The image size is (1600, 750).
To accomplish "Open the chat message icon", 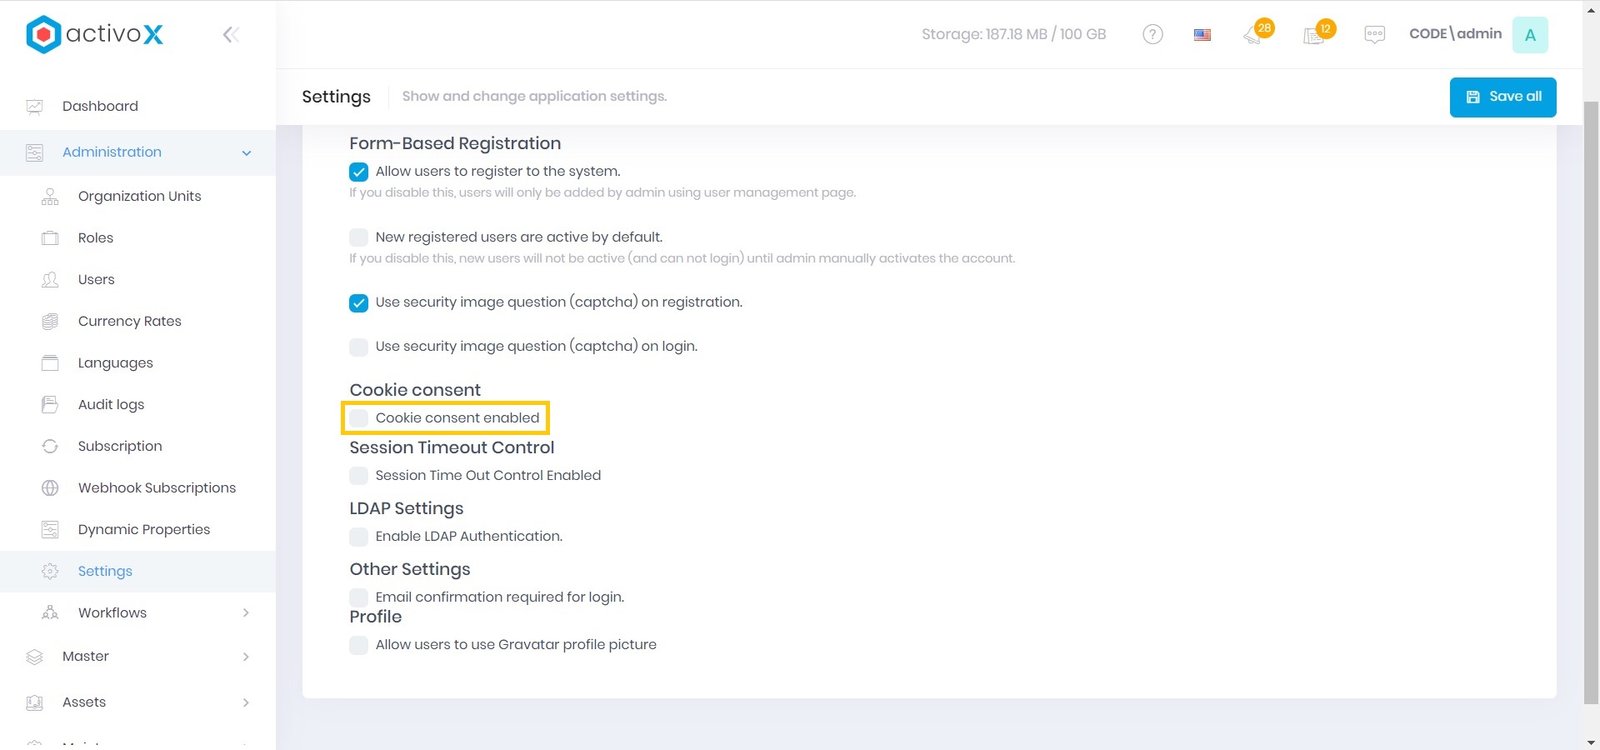I will 1374,35.
